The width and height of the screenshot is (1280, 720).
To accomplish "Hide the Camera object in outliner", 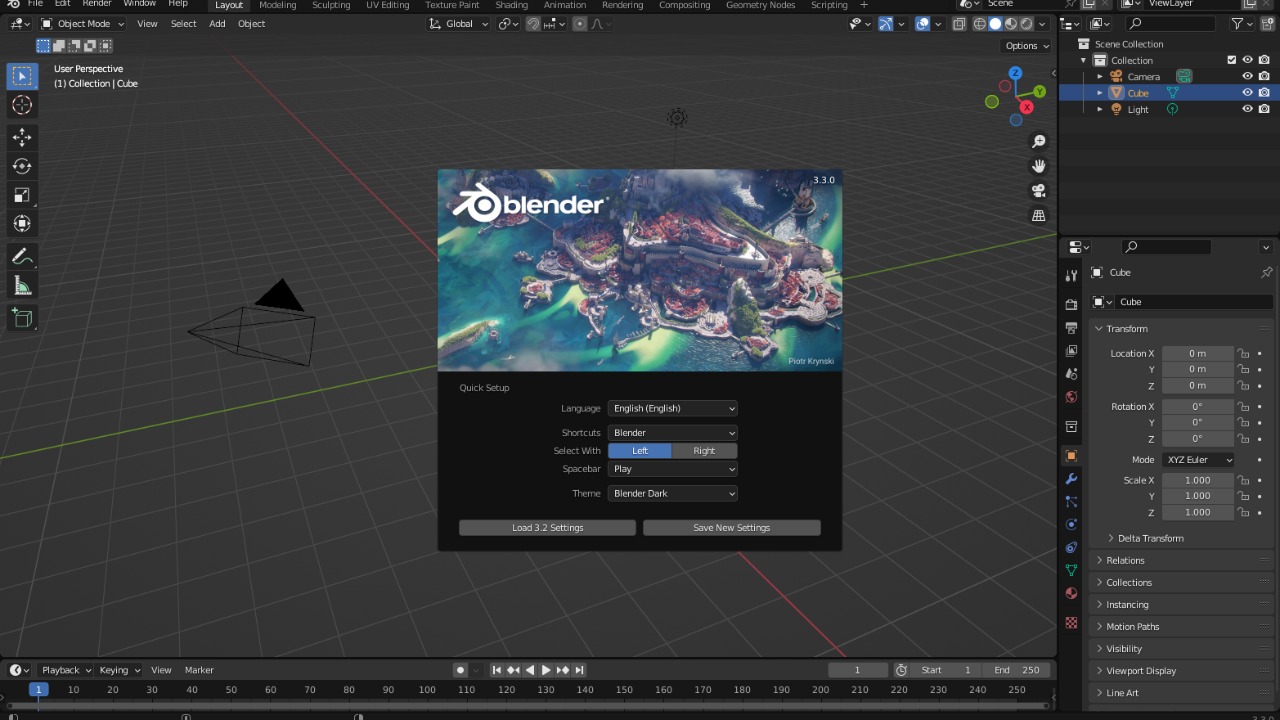I will click(x=1247, y=76).
